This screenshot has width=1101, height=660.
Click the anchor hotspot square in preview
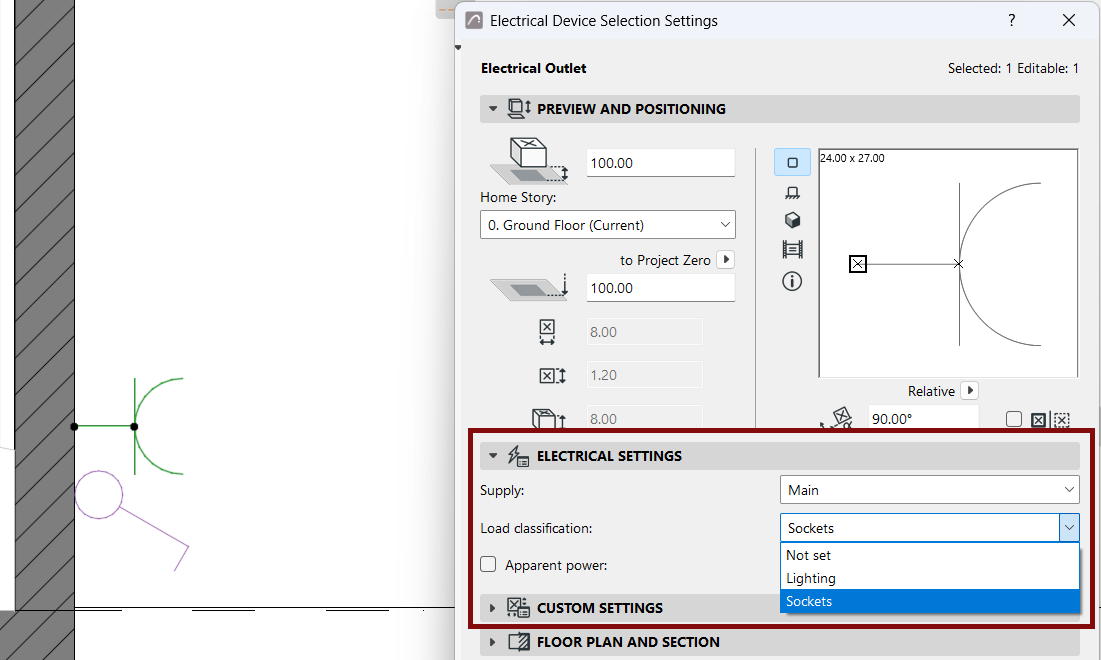pyautogui.click(x=857, y=264)
